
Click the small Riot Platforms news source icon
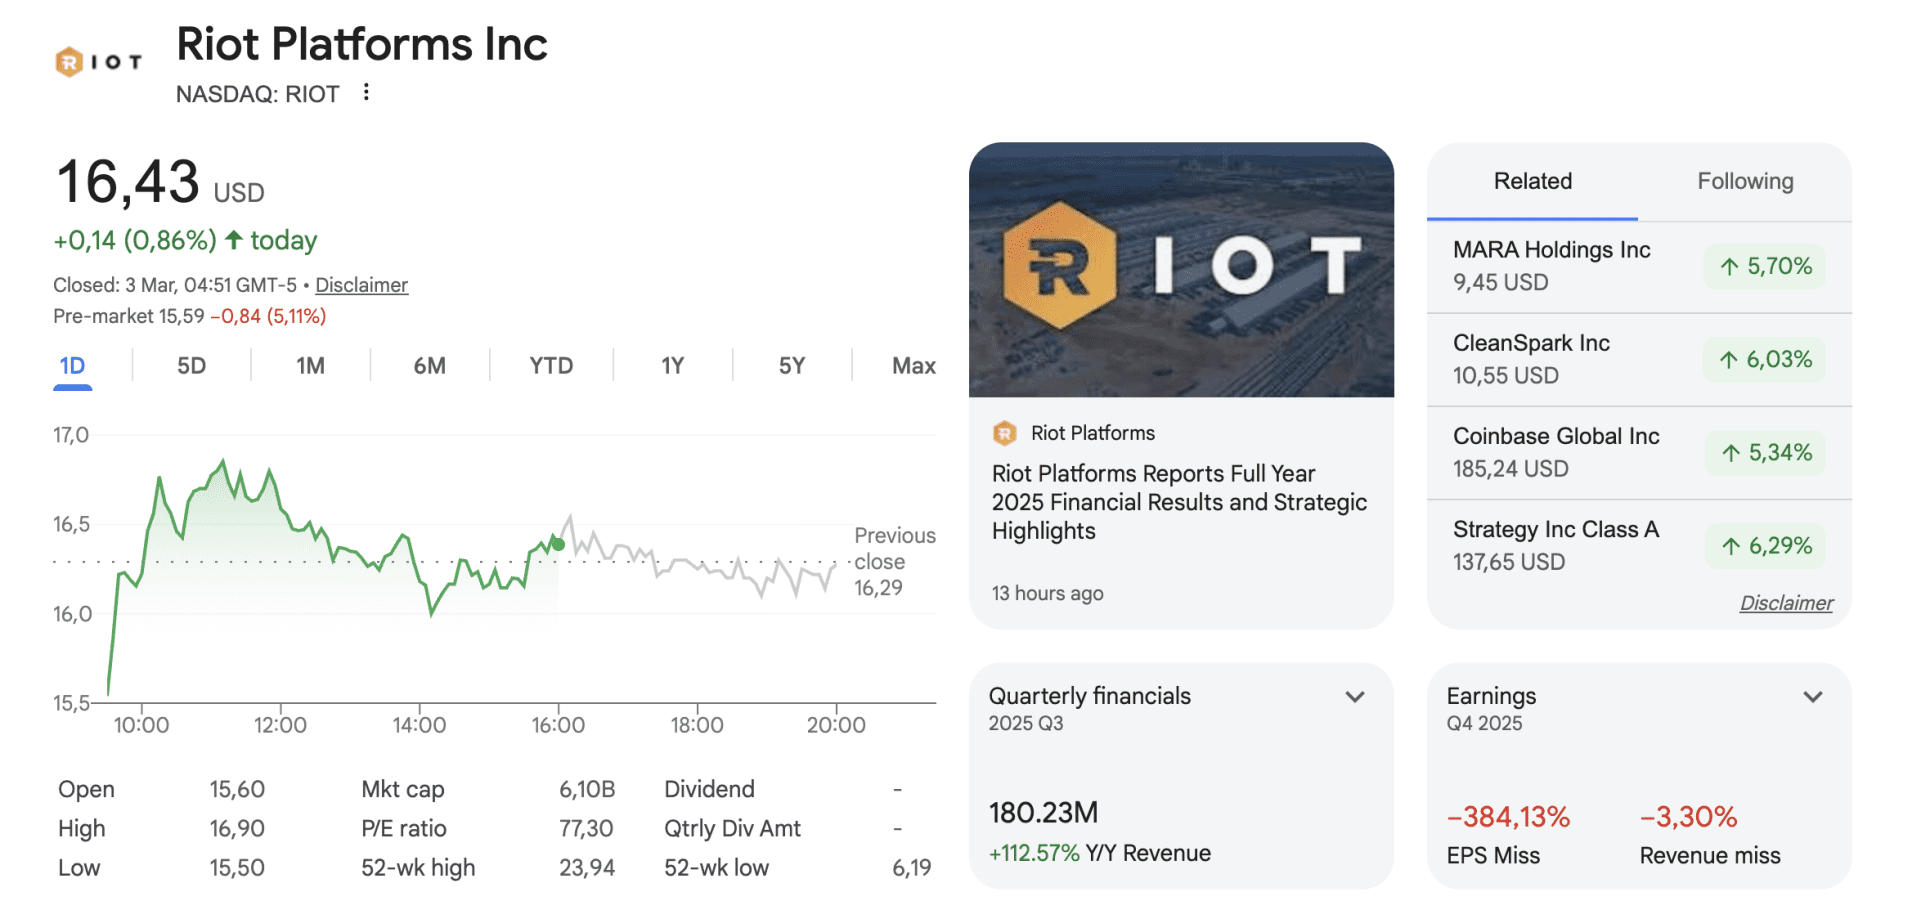pos(1004,433)
